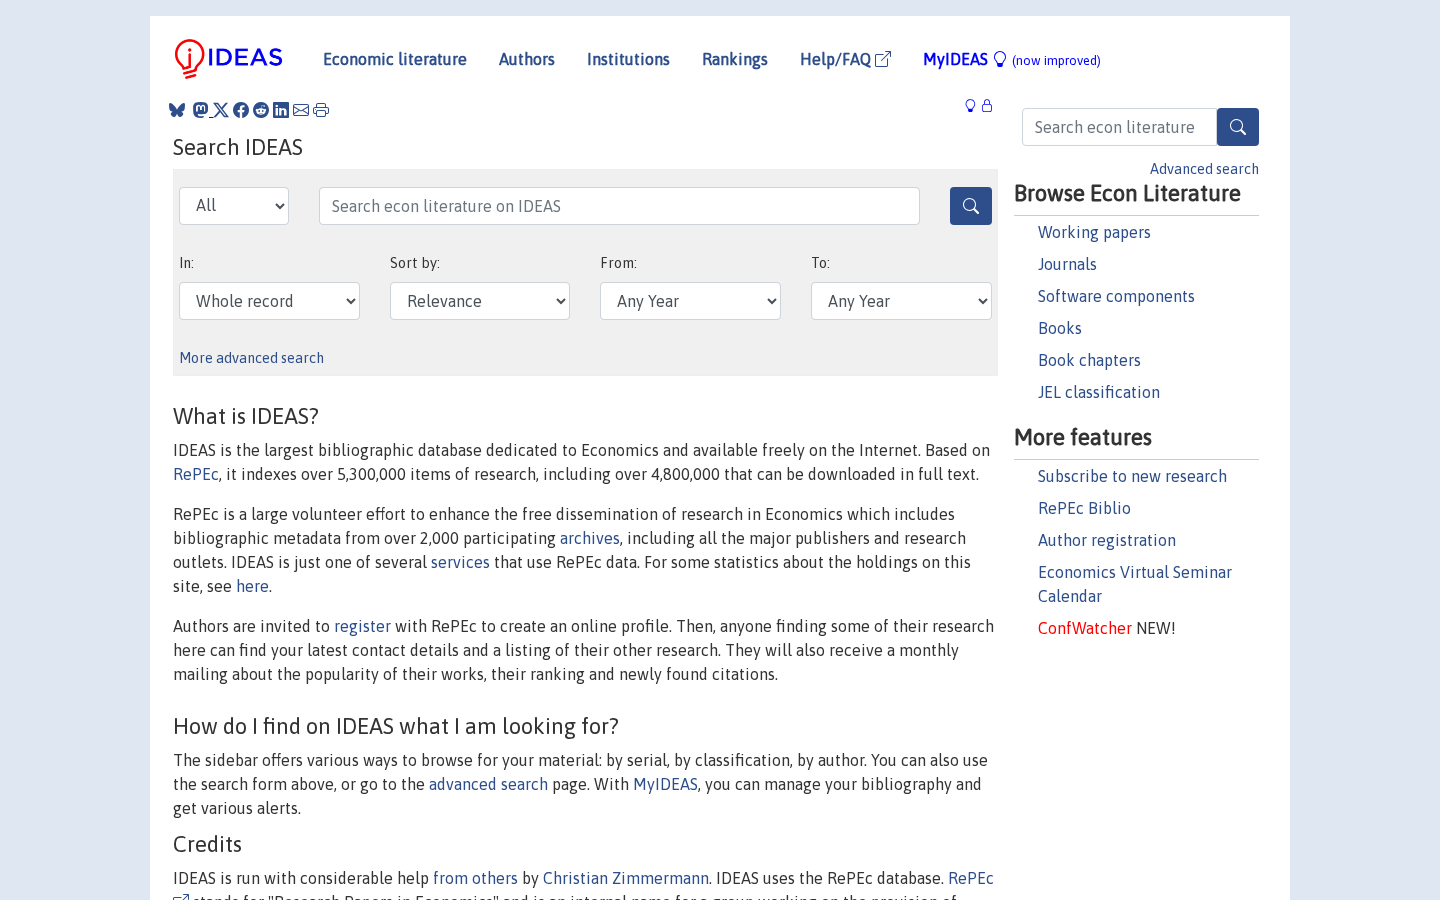Open ConfWatcher link
The height and width of the screenshot is (900, 1440).
point(1085,628)
